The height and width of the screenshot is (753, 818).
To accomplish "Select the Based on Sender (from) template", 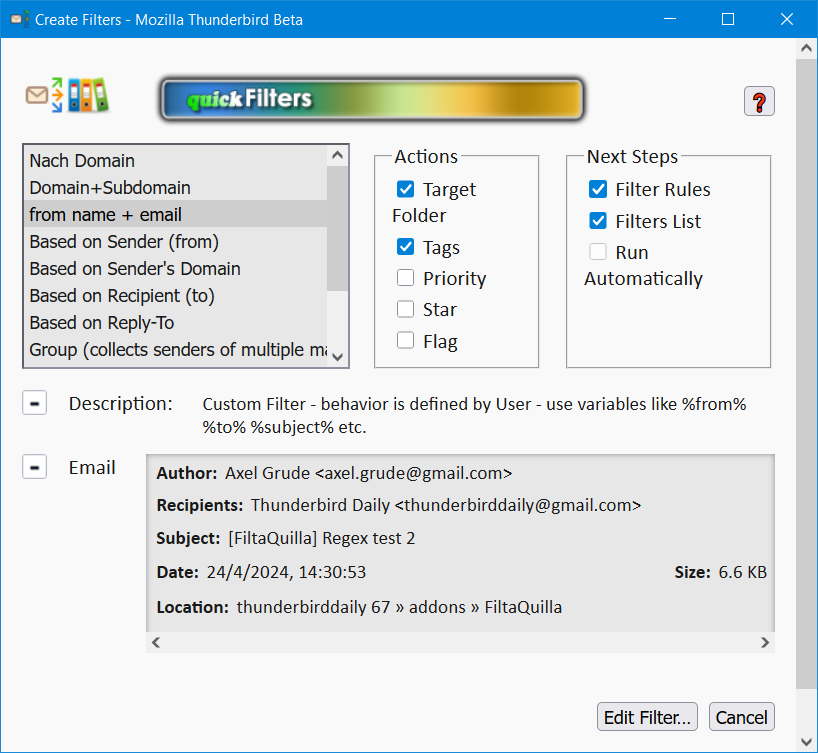I will coord(175,242).
